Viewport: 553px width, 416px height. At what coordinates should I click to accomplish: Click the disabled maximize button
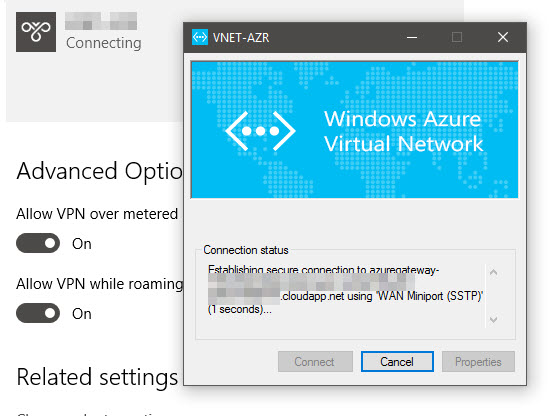(x=457, y=37)
